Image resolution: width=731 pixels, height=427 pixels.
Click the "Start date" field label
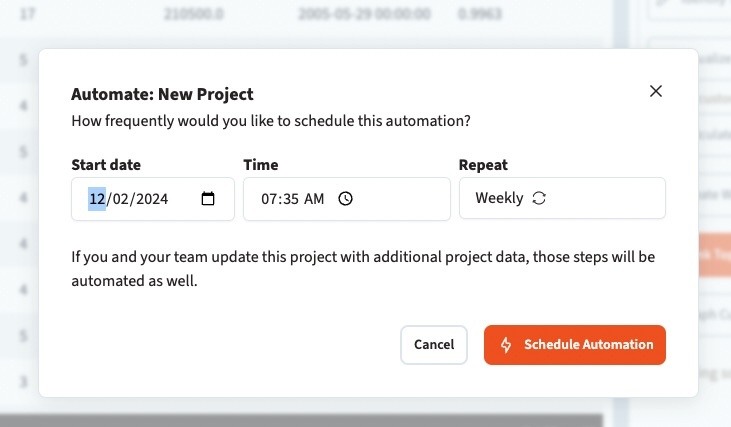click(x=106, y=165)
